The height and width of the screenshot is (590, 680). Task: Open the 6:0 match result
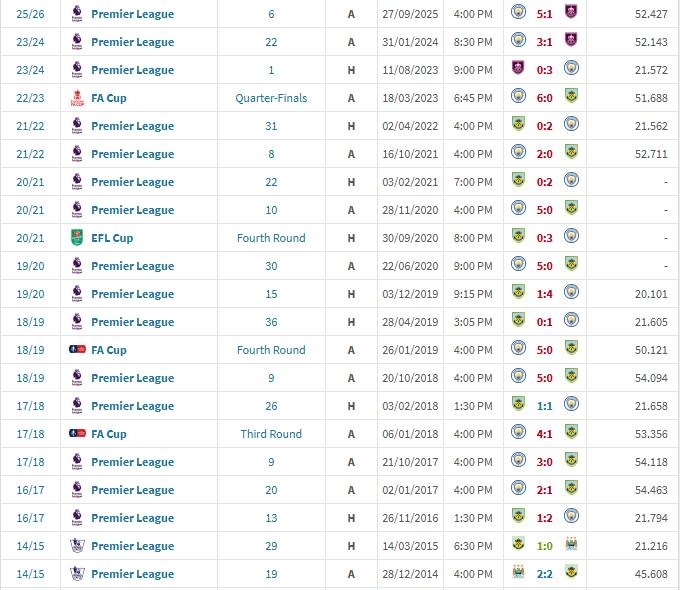click(x=543, y=98)
